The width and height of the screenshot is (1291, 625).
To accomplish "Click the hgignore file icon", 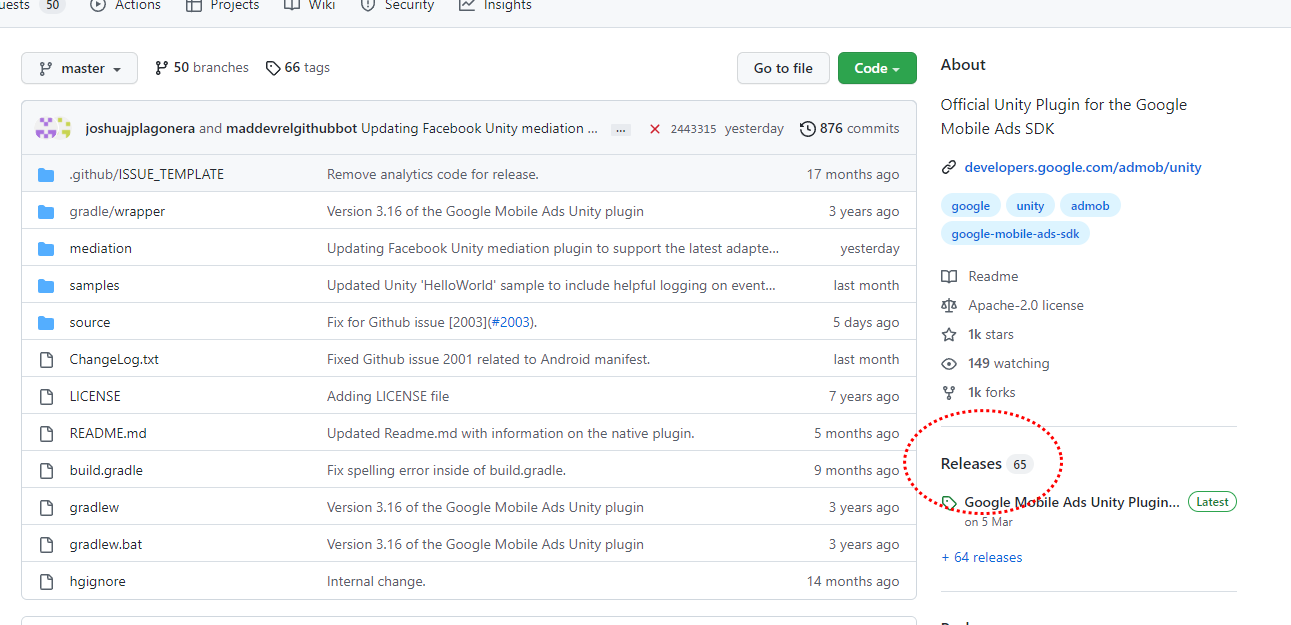I will click(x=46, y=582).
